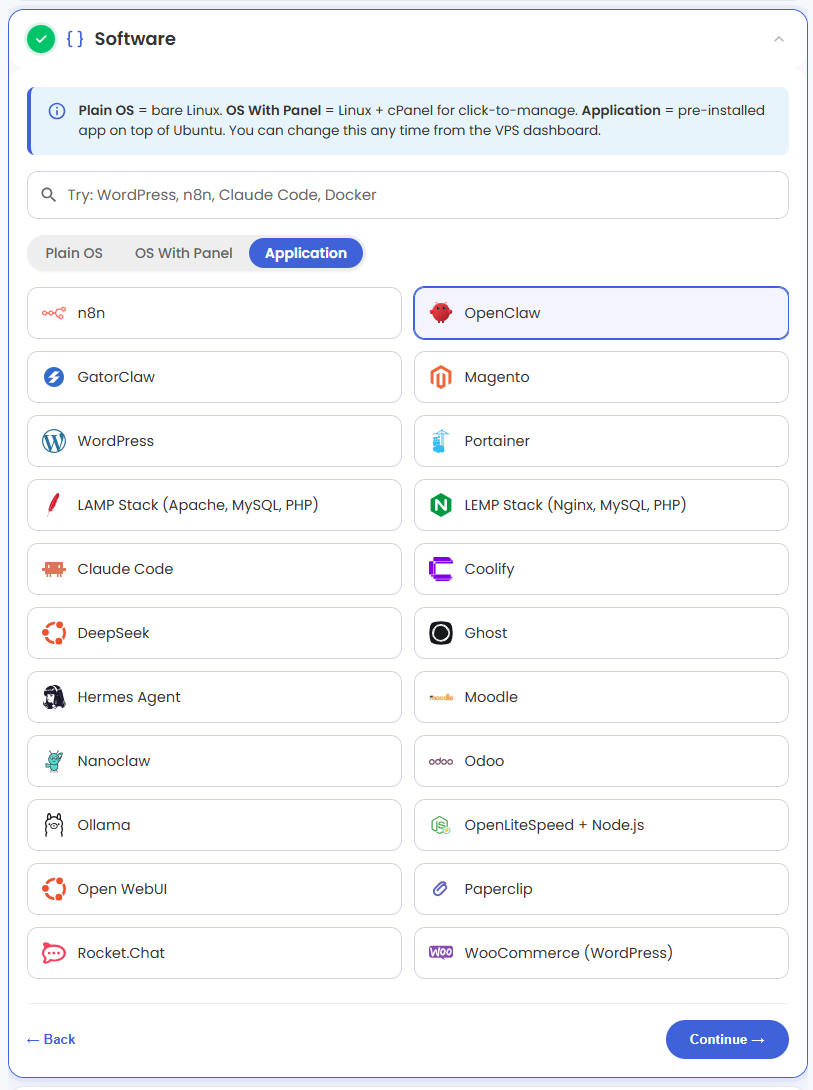Click the search magnifier icon
This screenshot has height=1090, width=813.
coord(48,195)
